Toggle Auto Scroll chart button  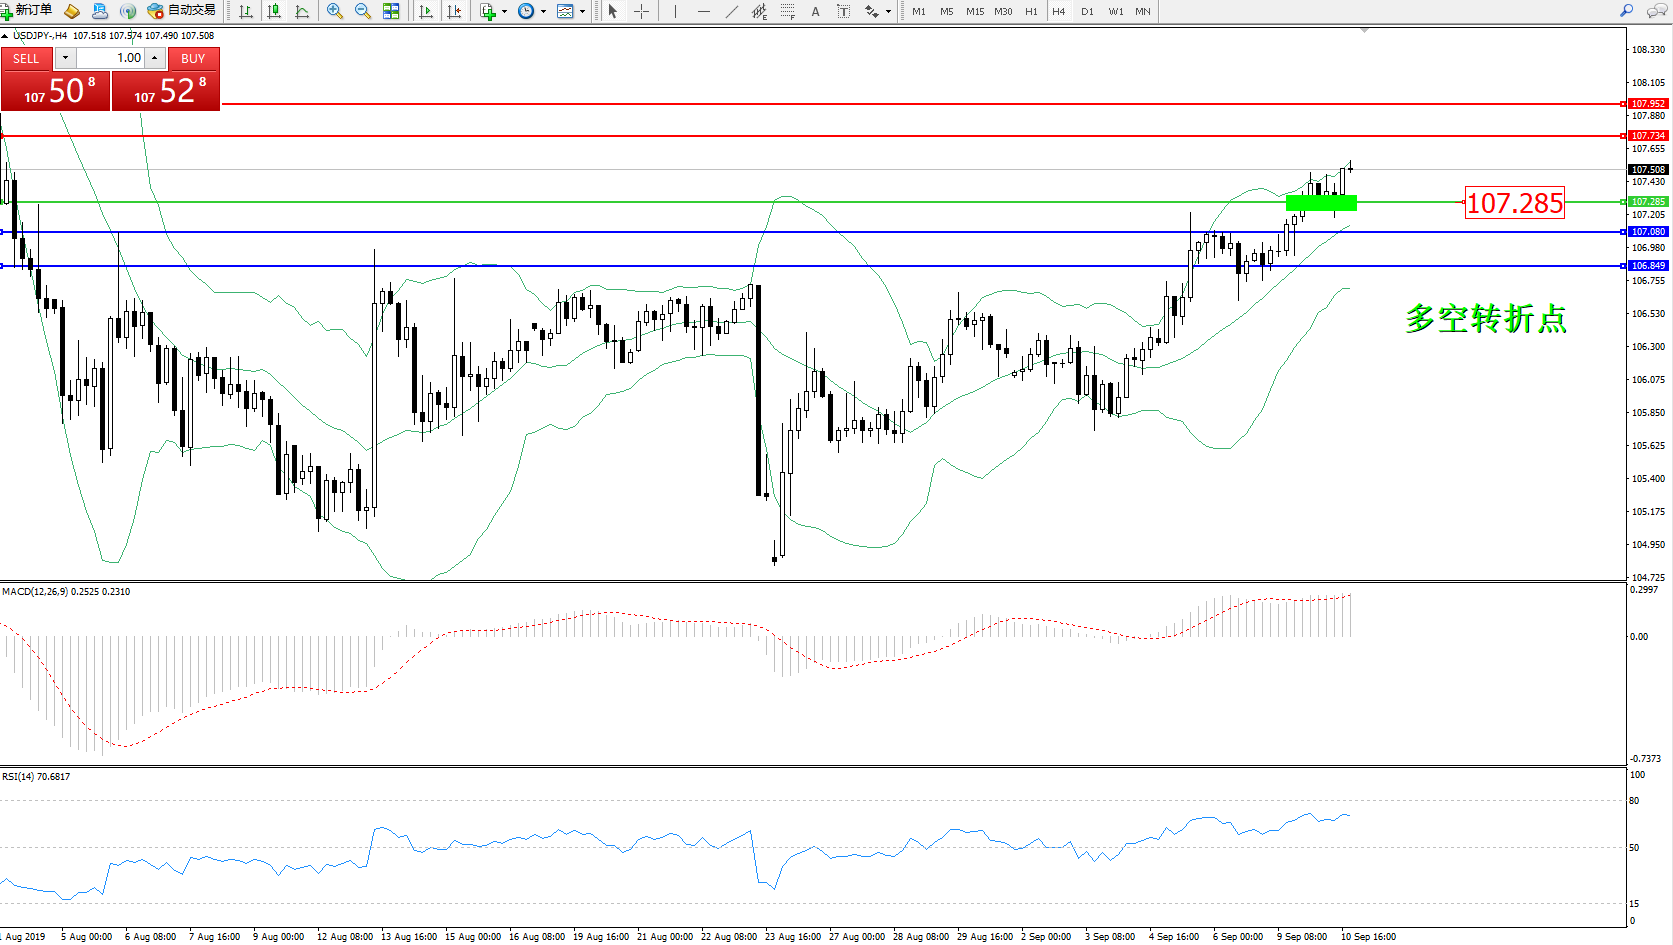[x=426, y=11]
